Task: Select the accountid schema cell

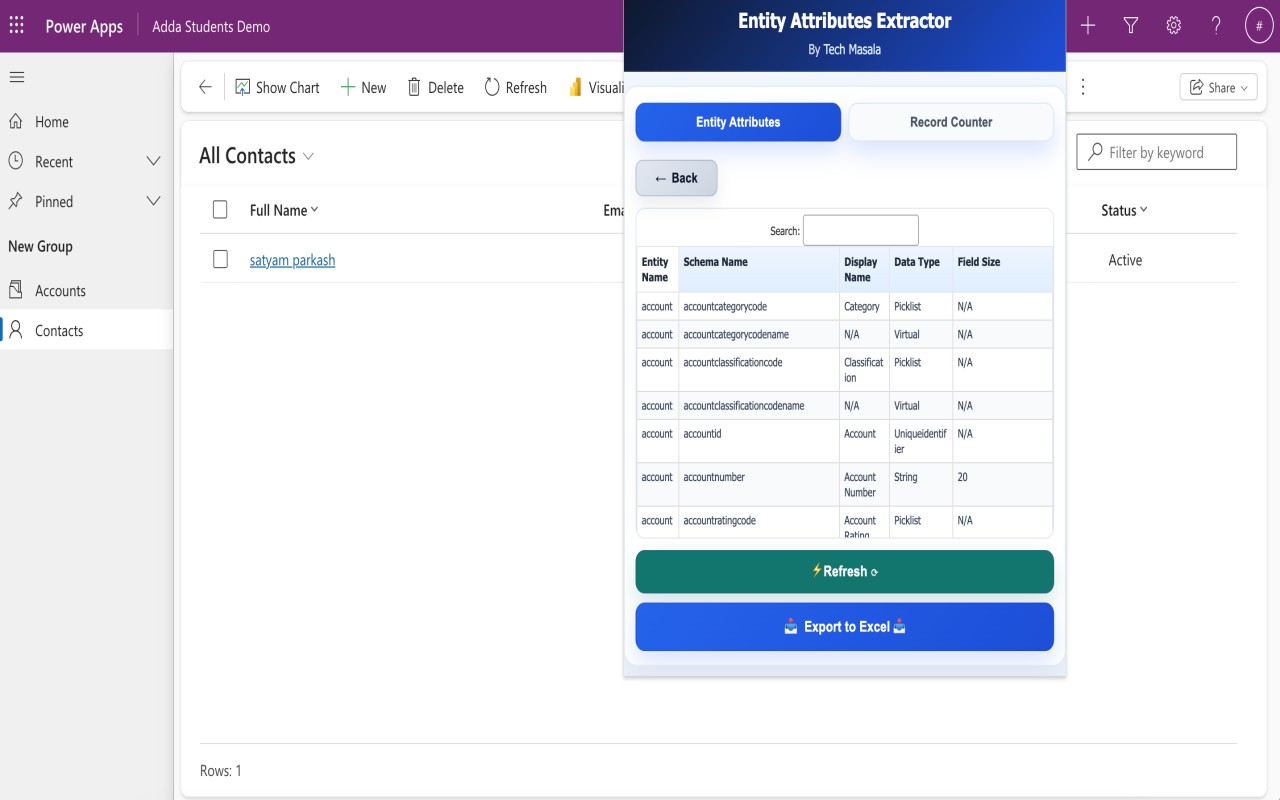Action: click(759, 441)
